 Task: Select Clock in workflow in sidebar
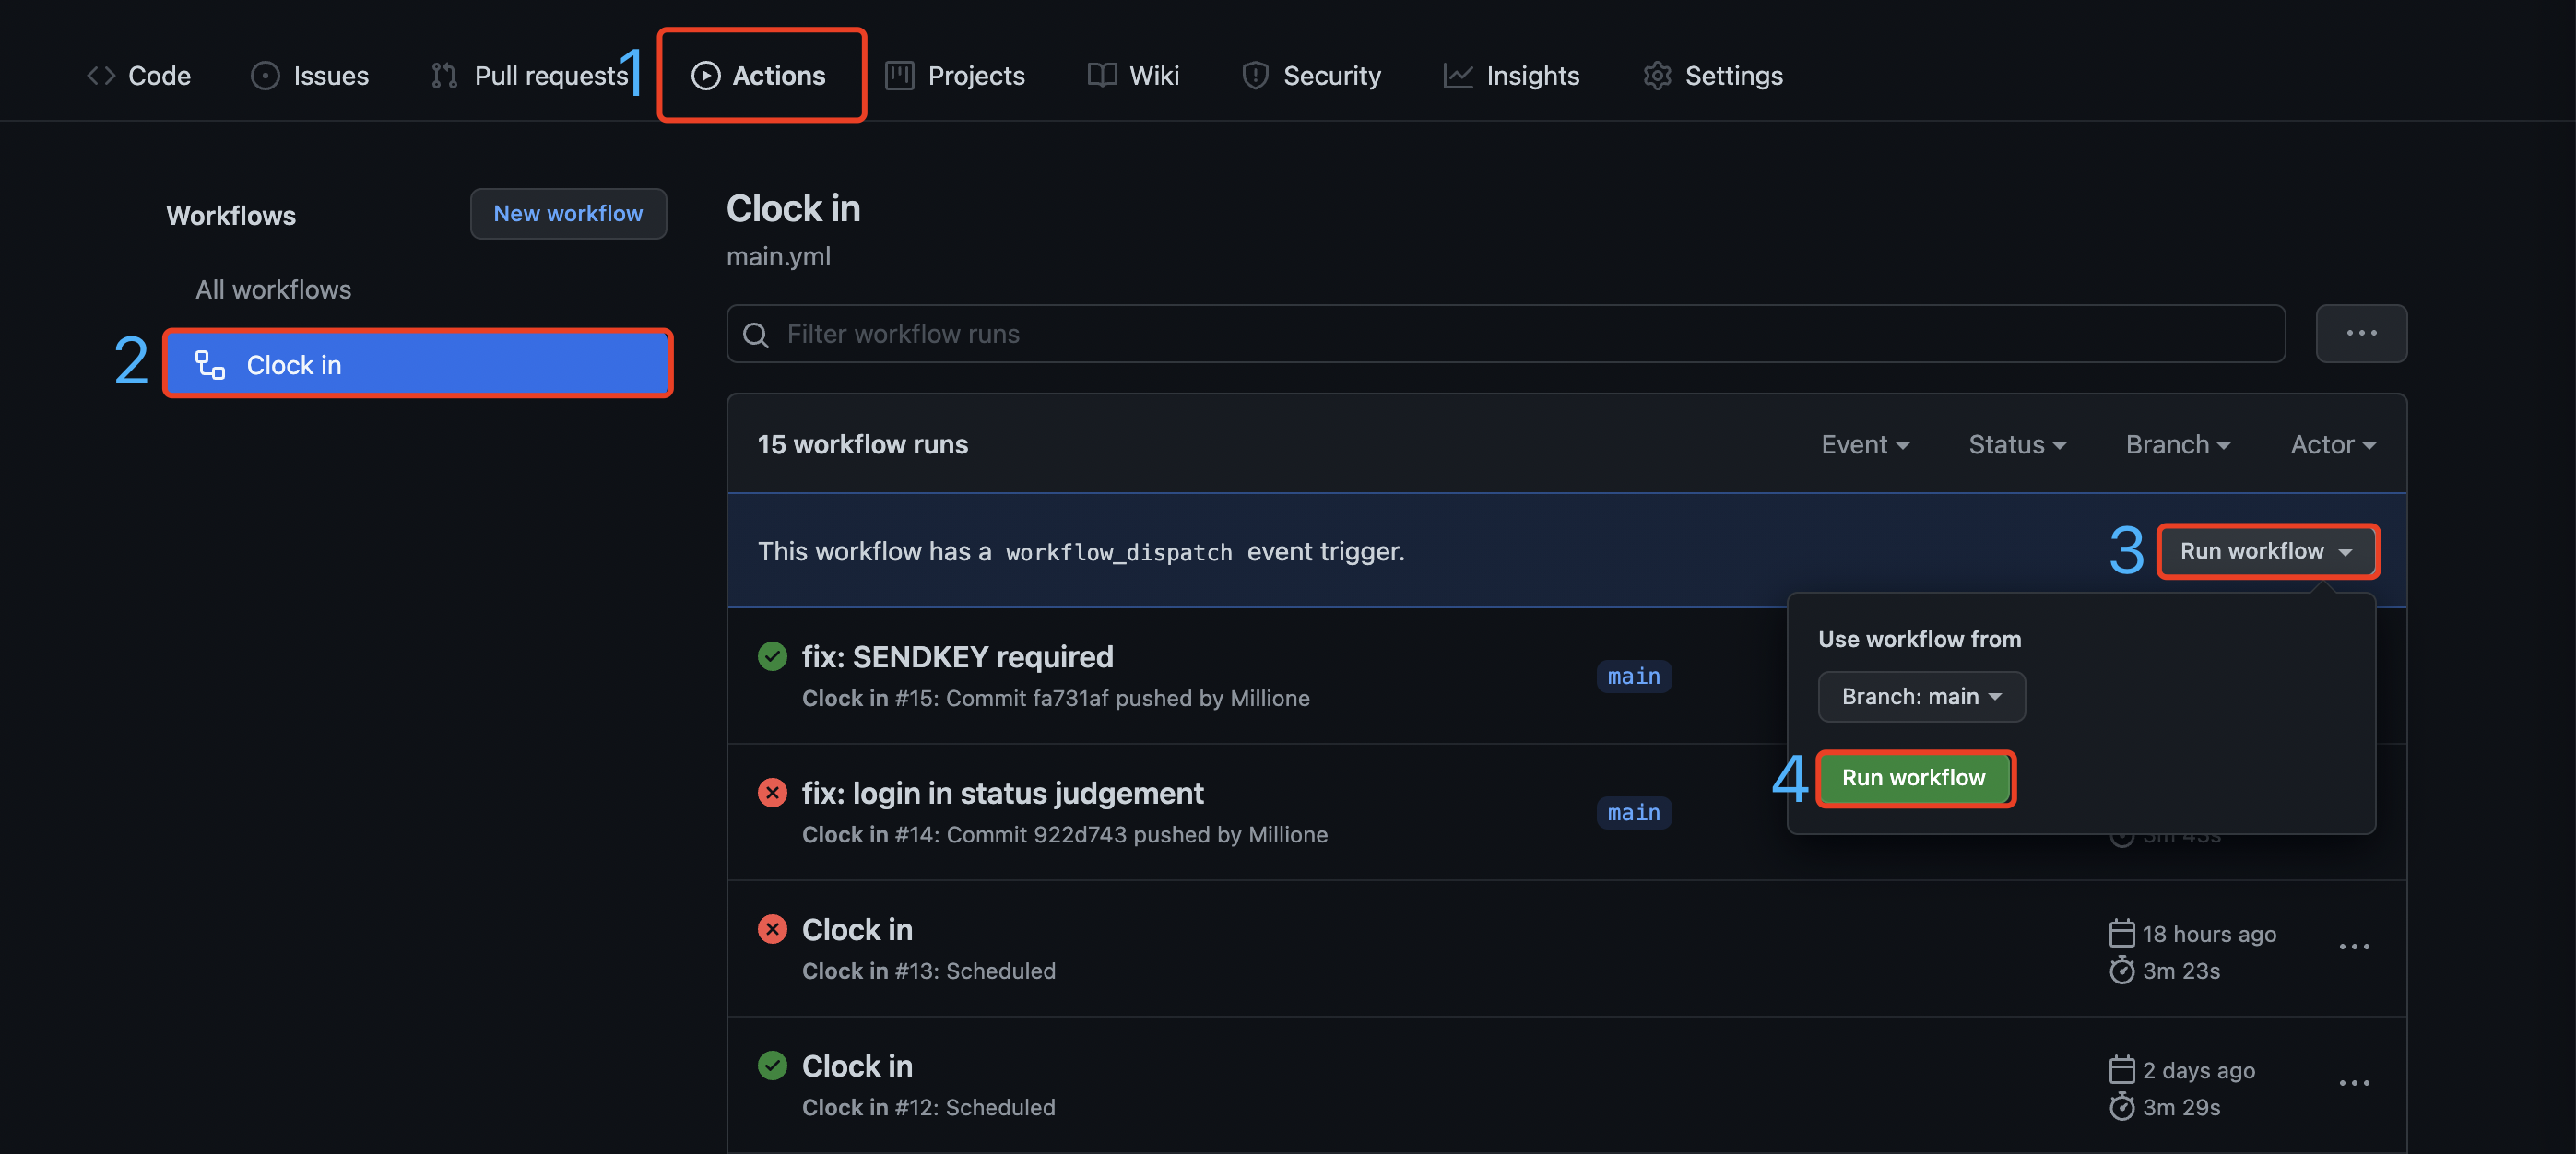click(417, 365)
